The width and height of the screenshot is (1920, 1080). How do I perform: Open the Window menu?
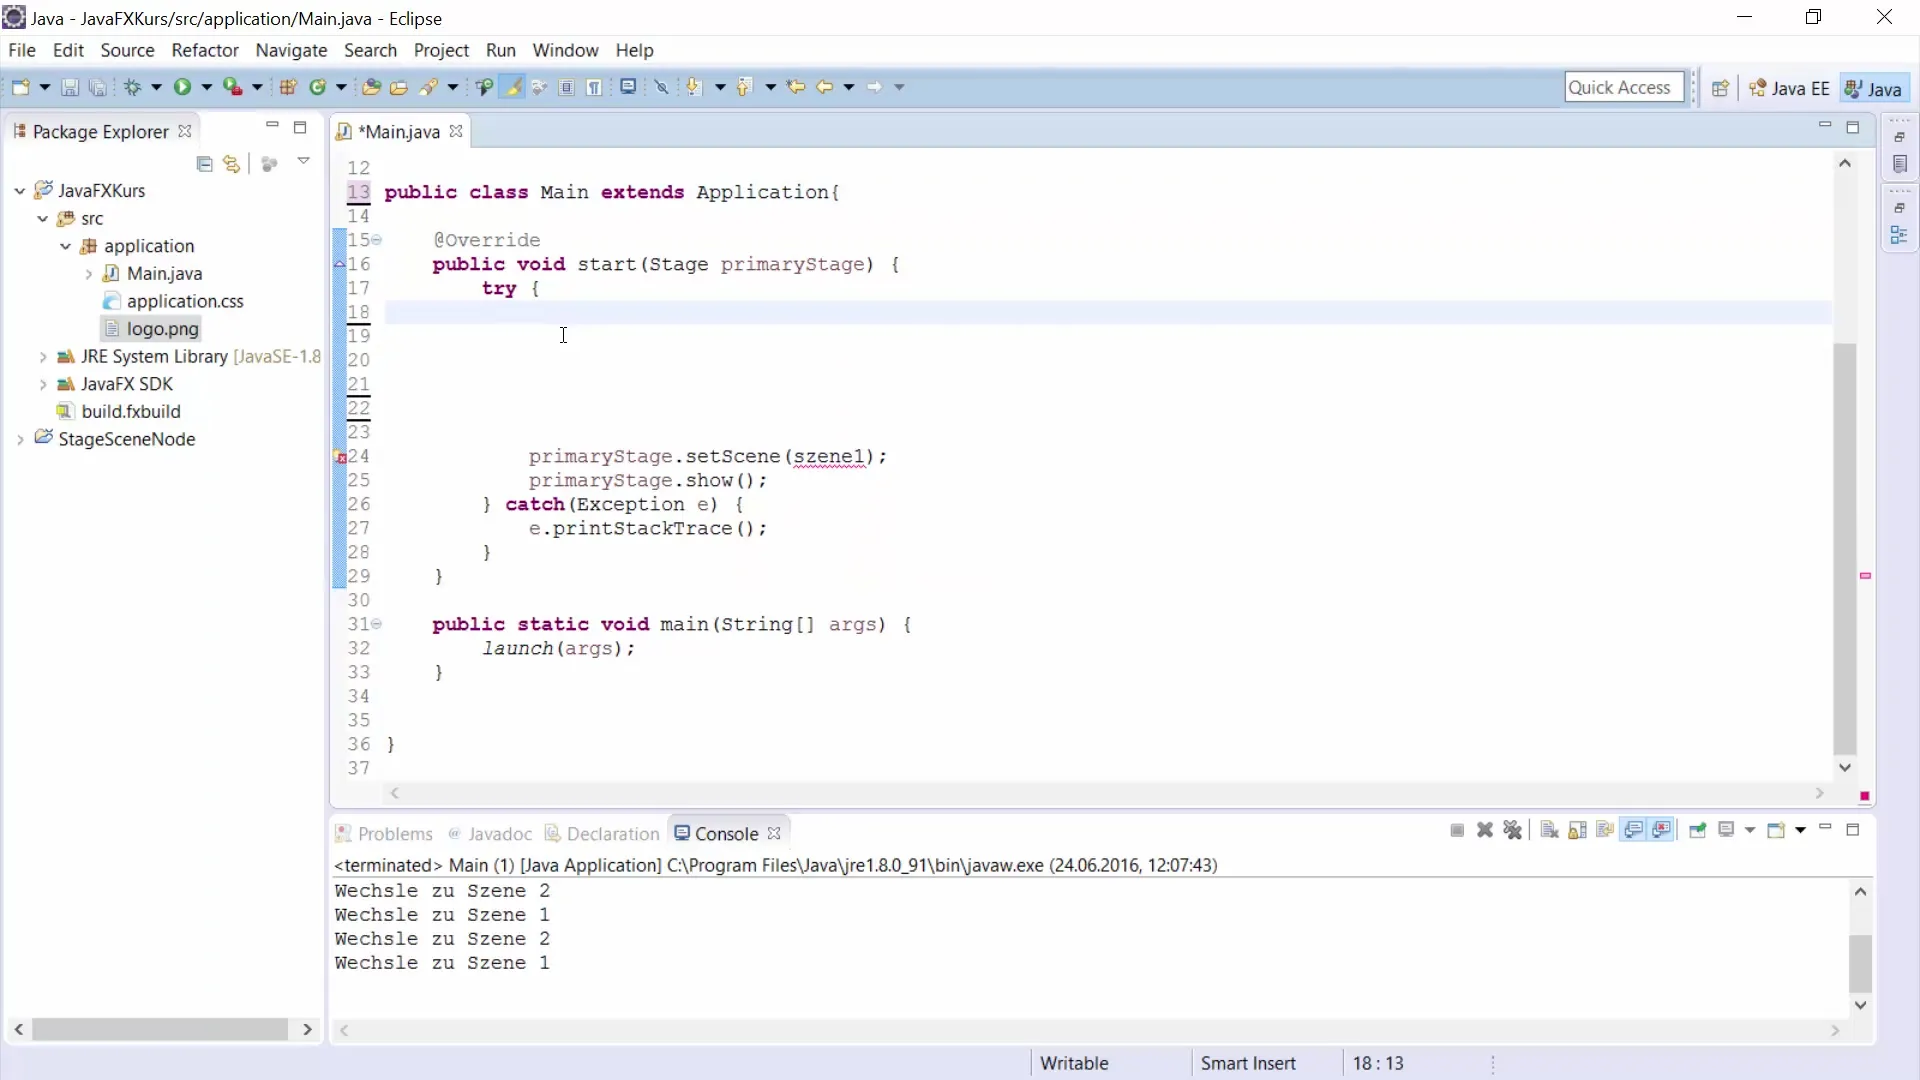coord(565,50)
